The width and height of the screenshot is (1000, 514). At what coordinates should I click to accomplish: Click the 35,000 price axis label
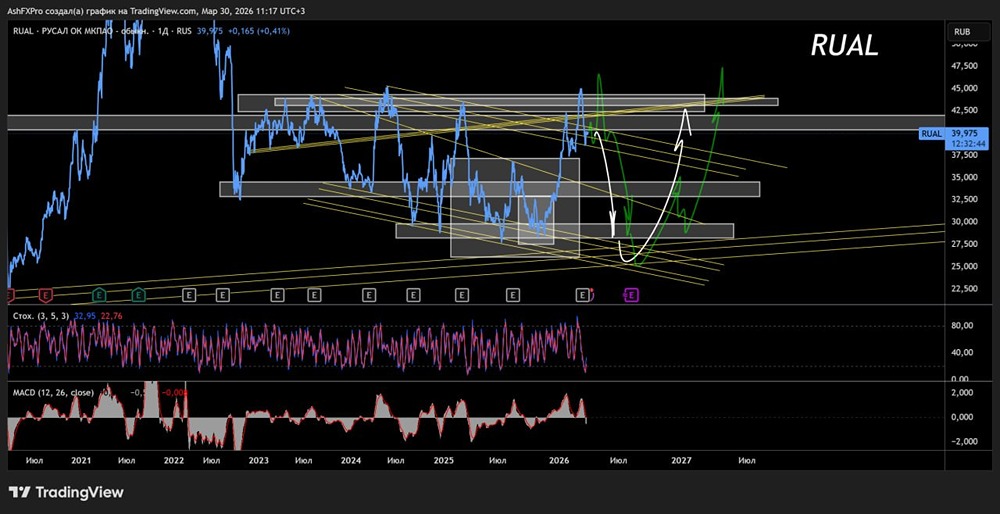coord(965,177)
